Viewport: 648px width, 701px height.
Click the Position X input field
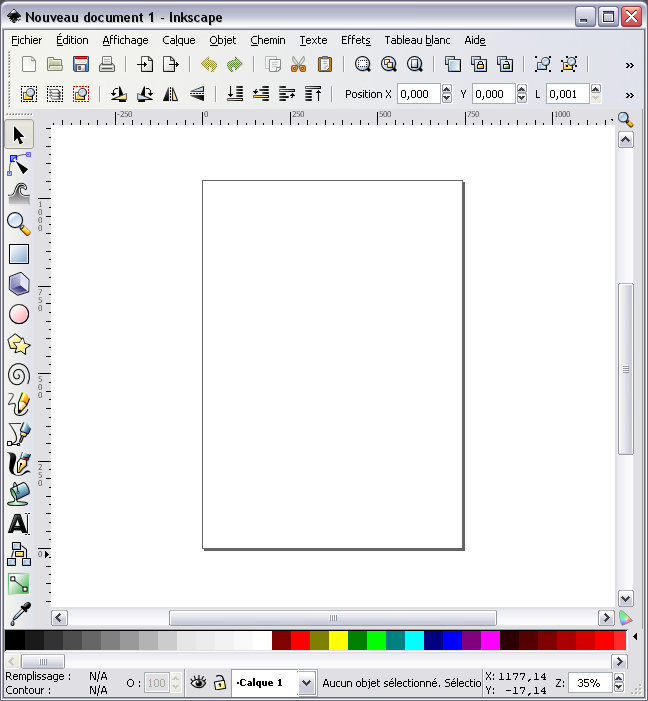pyautogui.click(x=419, y=94)
